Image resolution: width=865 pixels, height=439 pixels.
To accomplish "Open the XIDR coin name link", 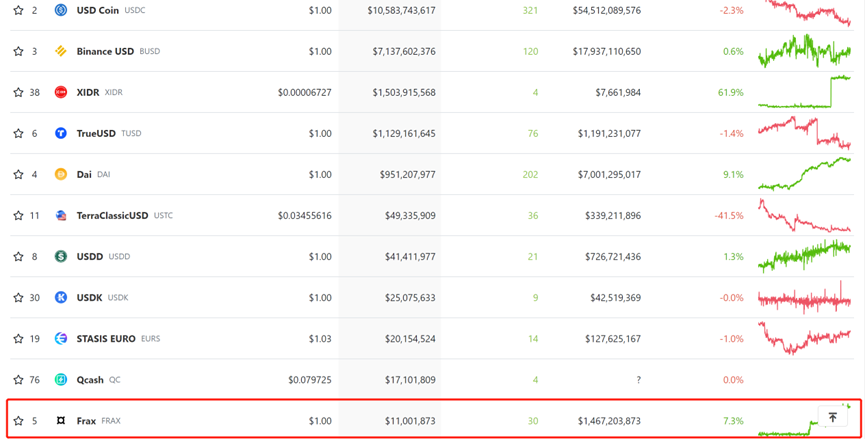I will [88, 92].
